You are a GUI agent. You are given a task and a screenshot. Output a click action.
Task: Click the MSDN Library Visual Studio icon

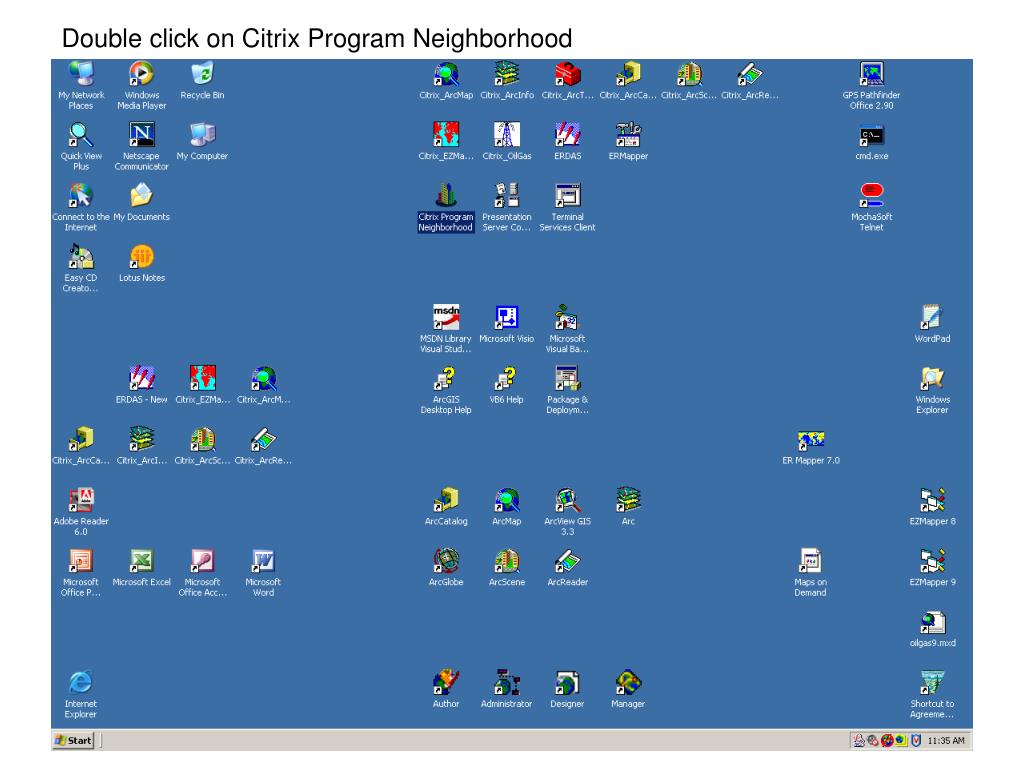446,317
